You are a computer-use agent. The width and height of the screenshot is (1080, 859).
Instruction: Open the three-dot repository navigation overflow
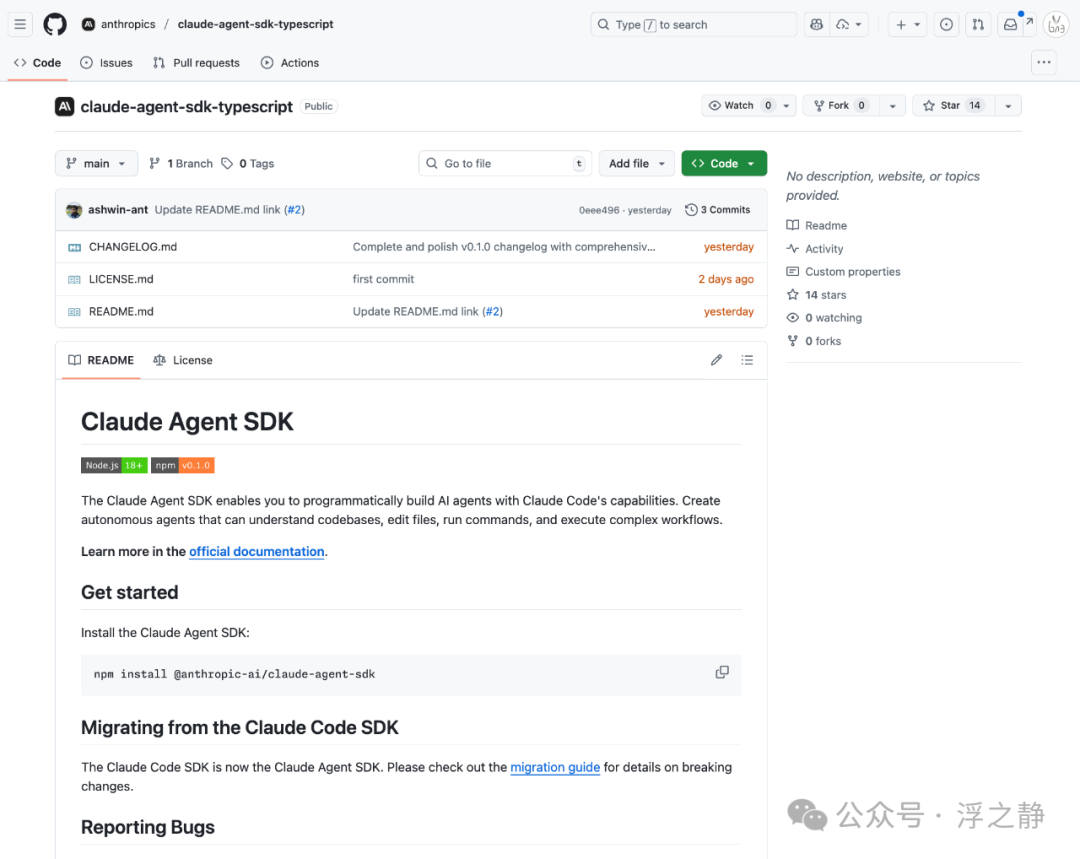(x=1044, y=63)
